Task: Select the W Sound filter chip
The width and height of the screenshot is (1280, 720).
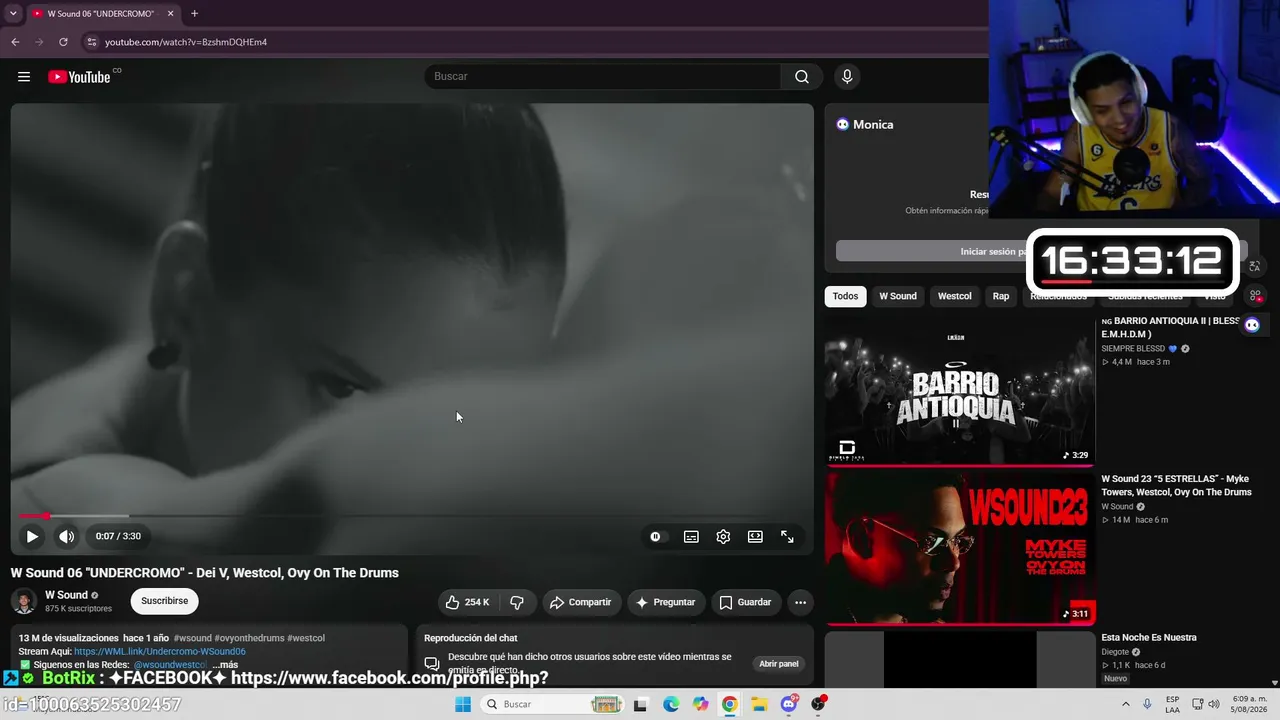Action: tap(898, 296)
